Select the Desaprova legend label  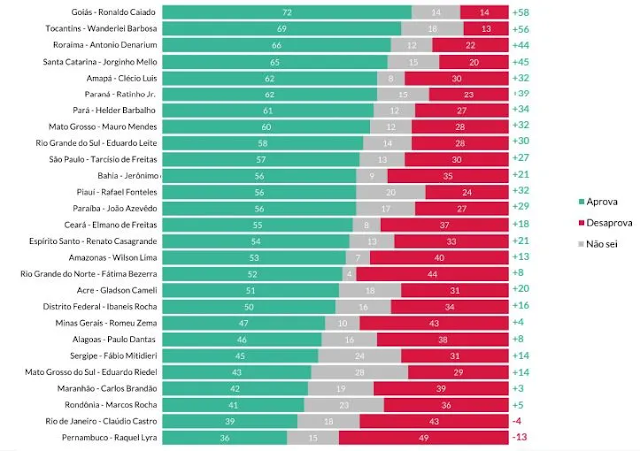(609, 223)
